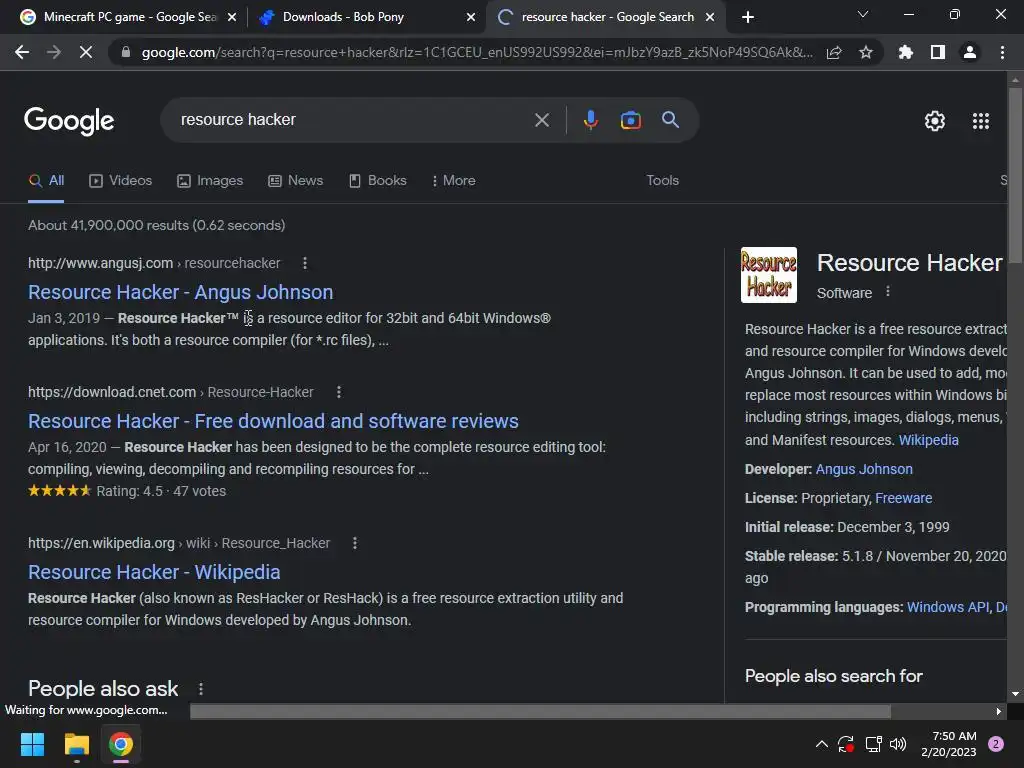The width and height of the screenshot is (1024, 768).
Task: Open the taskbar clock and date
Action: tap(949, 744)
